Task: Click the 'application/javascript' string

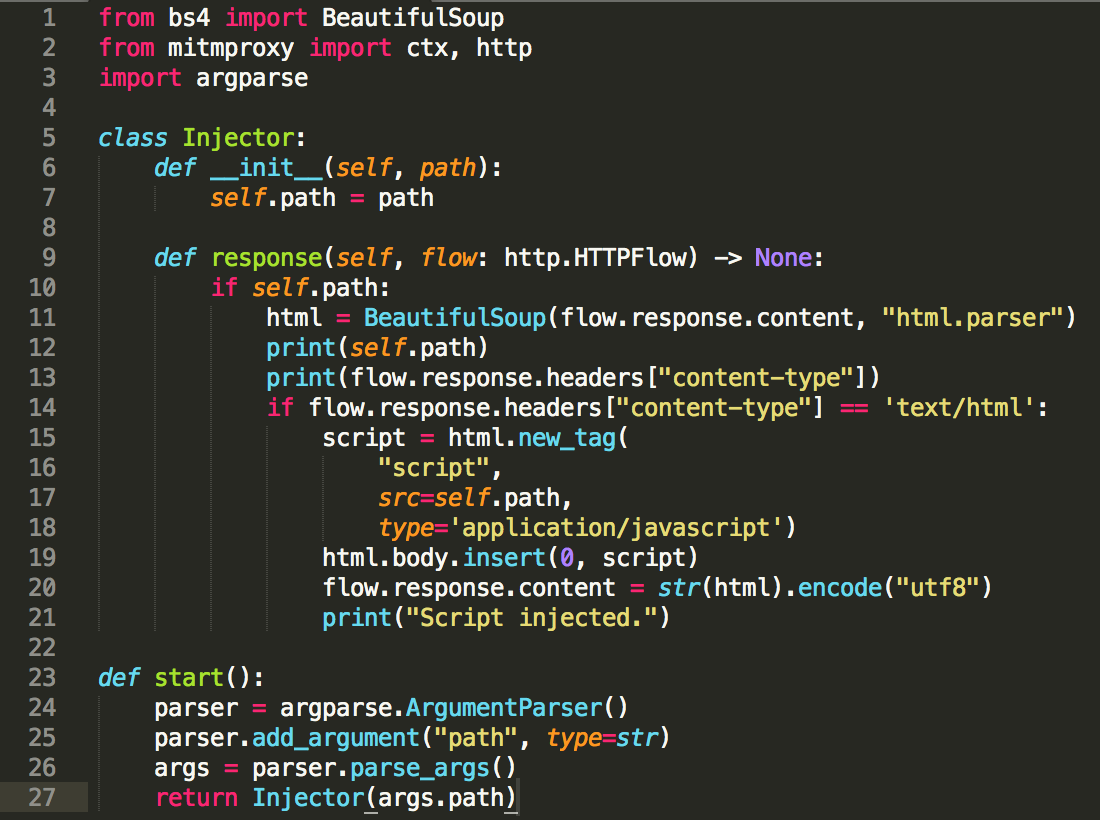Action: coord(615,528)
